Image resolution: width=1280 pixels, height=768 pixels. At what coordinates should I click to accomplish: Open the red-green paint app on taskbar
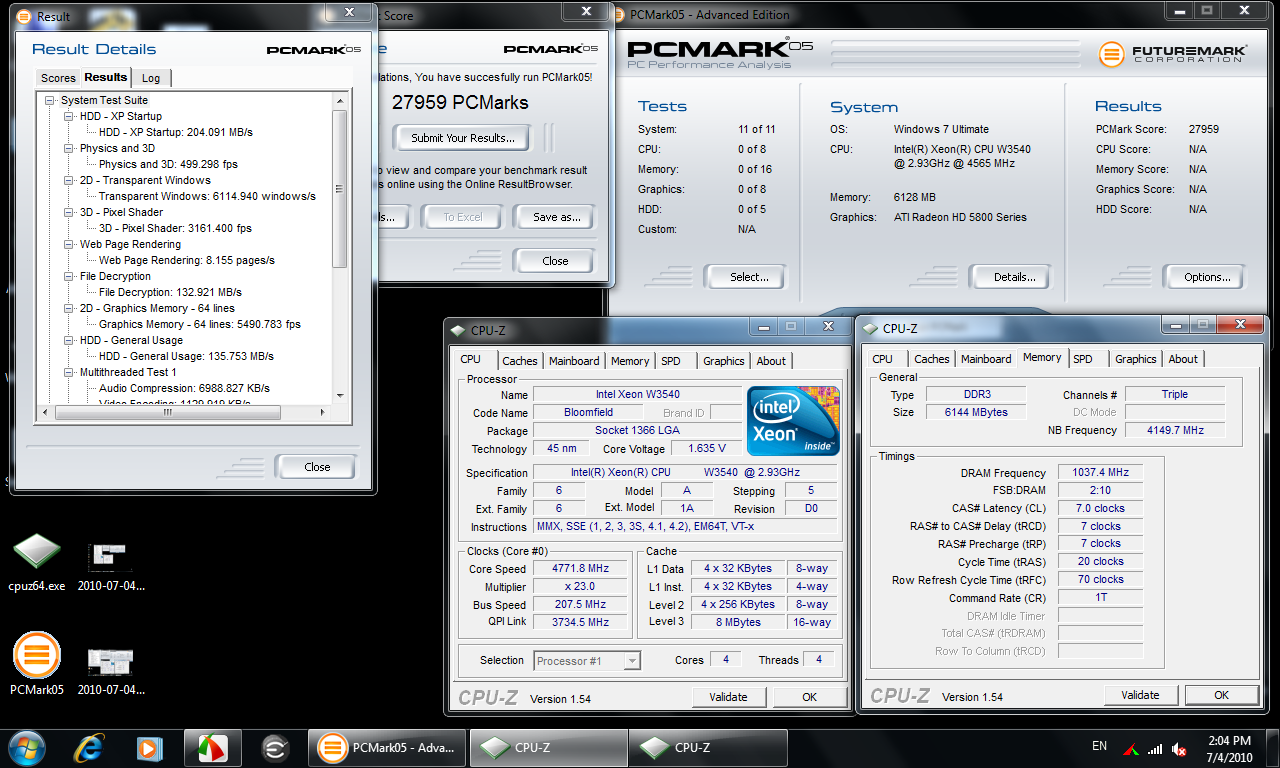coord(212,747)
